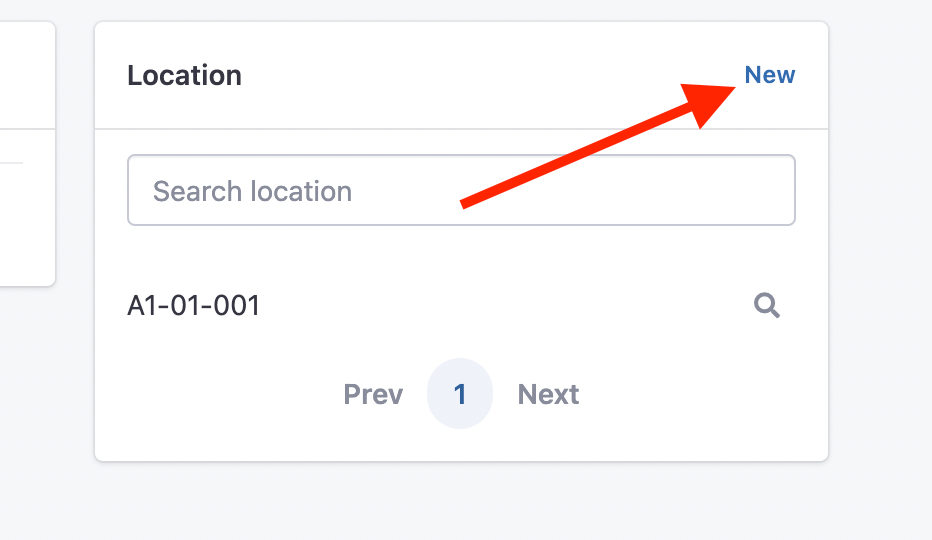
Task: Choose the A1-01-001 row text
Action: 194,306
